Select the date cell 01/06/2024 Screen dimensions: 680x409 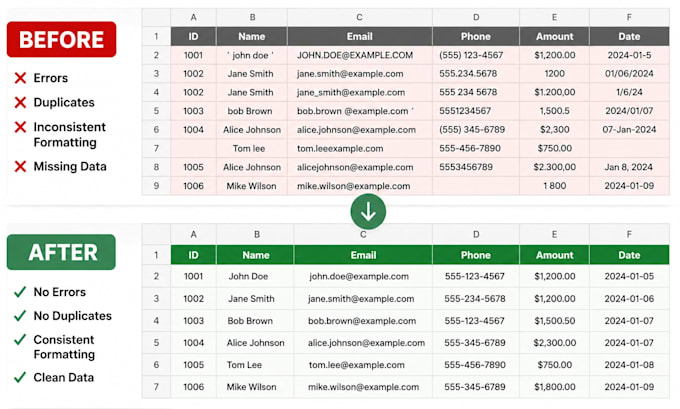point(629,74)
